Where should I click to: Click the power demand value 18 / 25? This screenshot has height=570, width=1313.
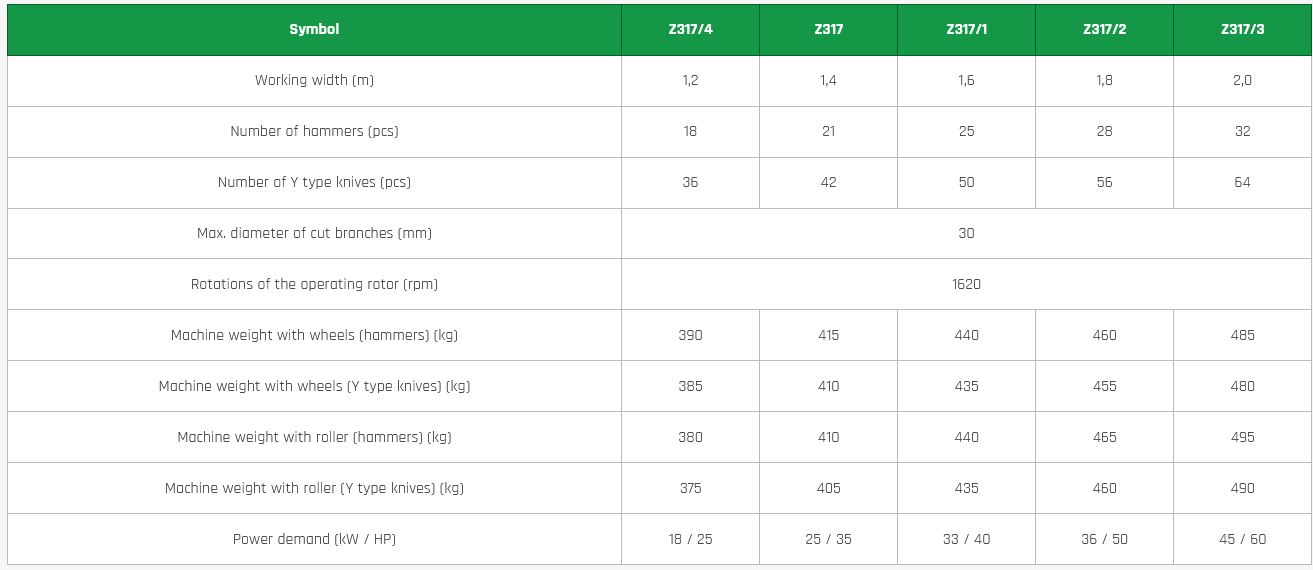coord(690,539)
